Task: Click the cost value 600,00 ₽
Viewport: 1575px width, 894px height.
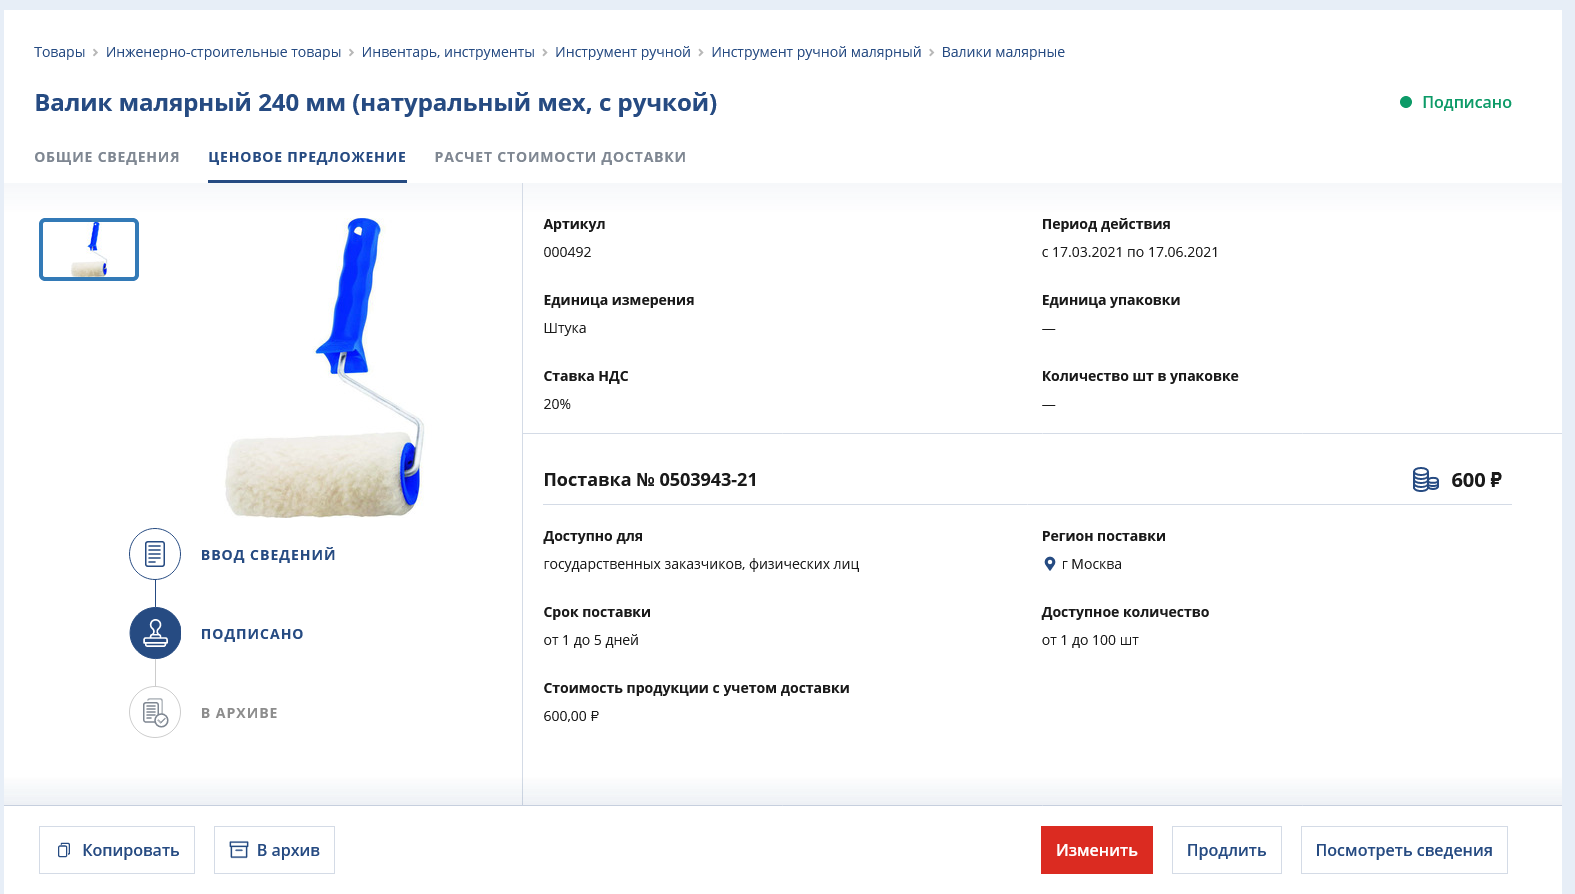Action: point(571,716)
